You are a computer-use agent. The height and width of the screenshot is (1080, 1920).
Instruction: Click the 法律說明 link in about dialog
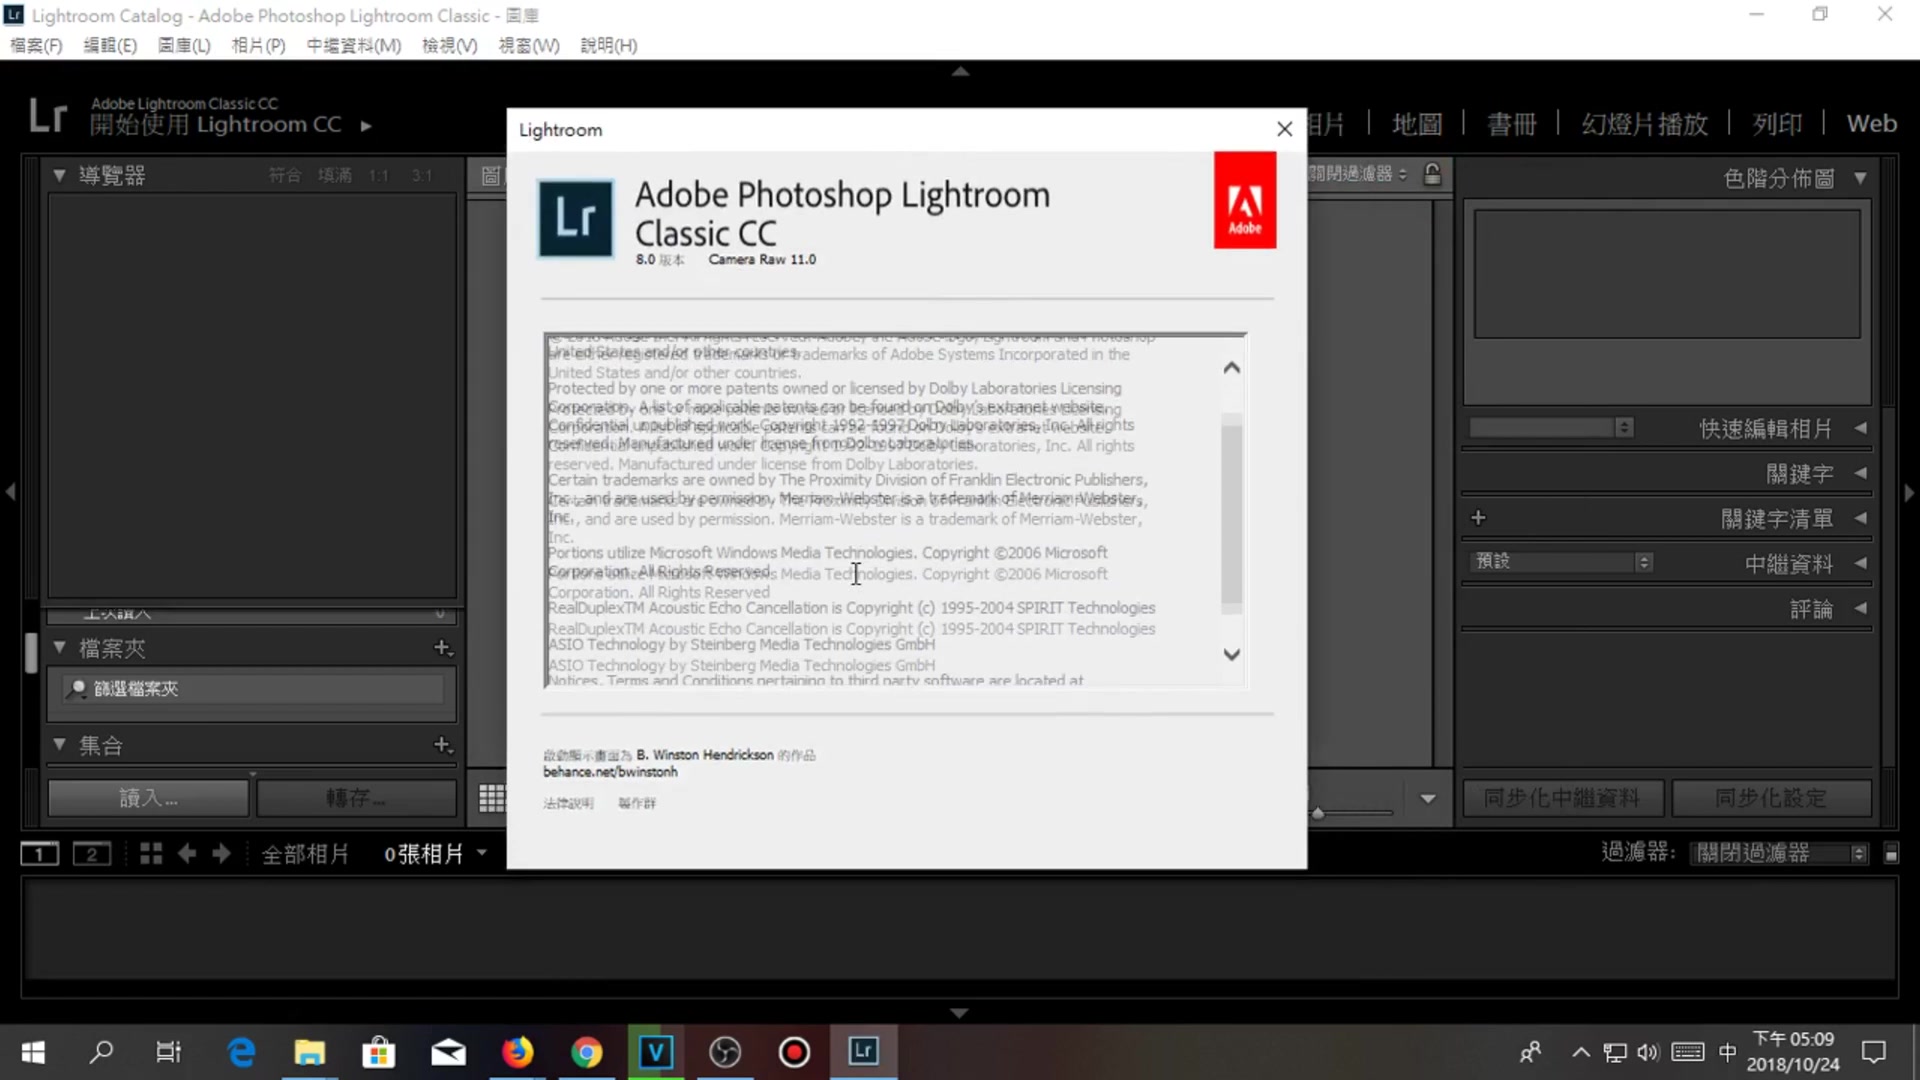pos(567,802)
